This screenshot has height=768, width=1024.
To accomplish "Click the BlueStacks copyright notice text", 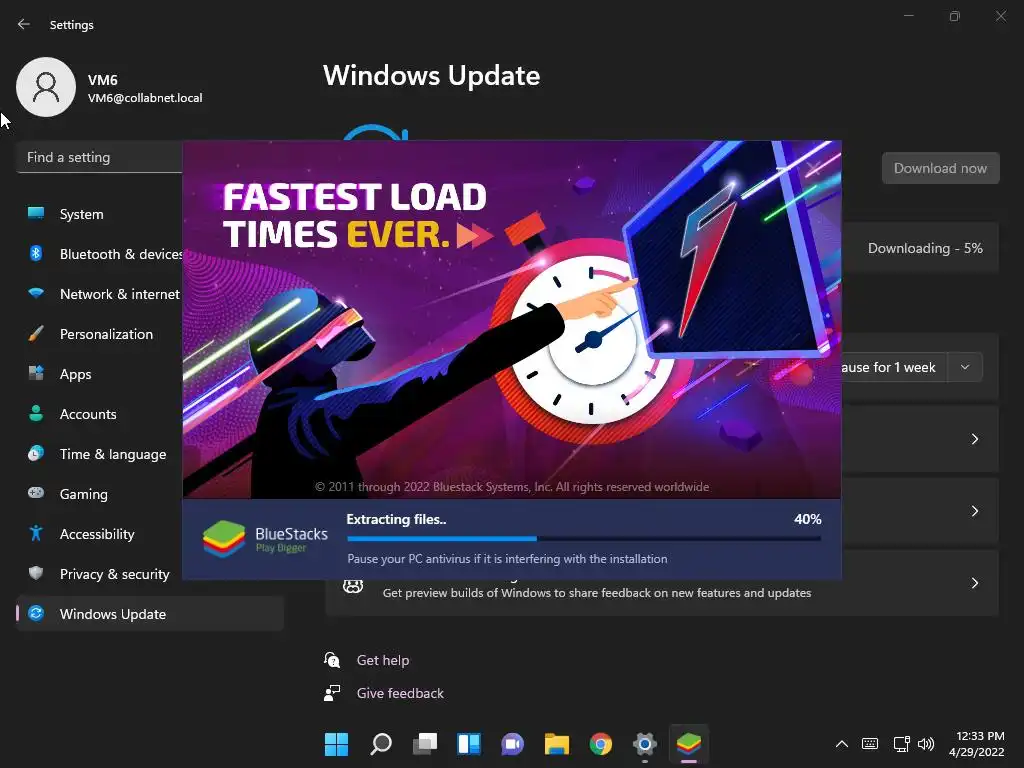I will coord(512,487).
